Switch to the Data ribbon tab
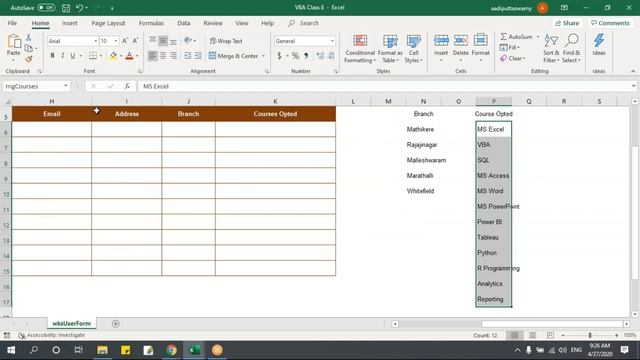 tap(184, 23)
